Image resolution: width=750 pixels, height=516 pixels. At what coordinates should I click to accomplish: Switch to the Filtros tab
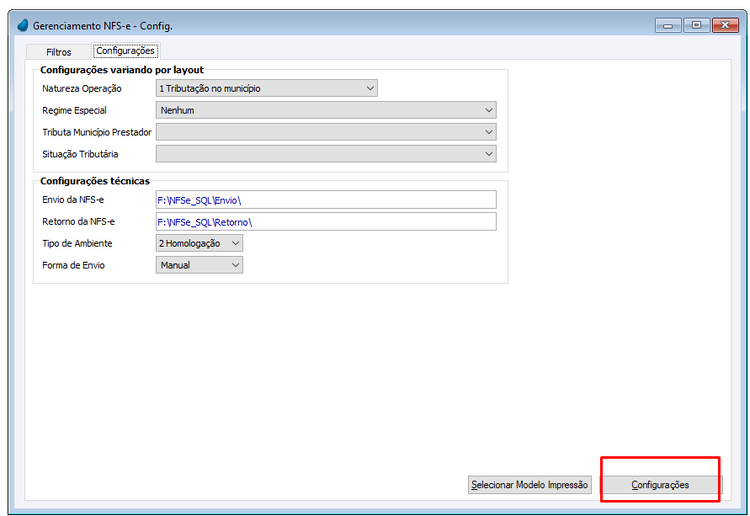(x=58, y=52)
